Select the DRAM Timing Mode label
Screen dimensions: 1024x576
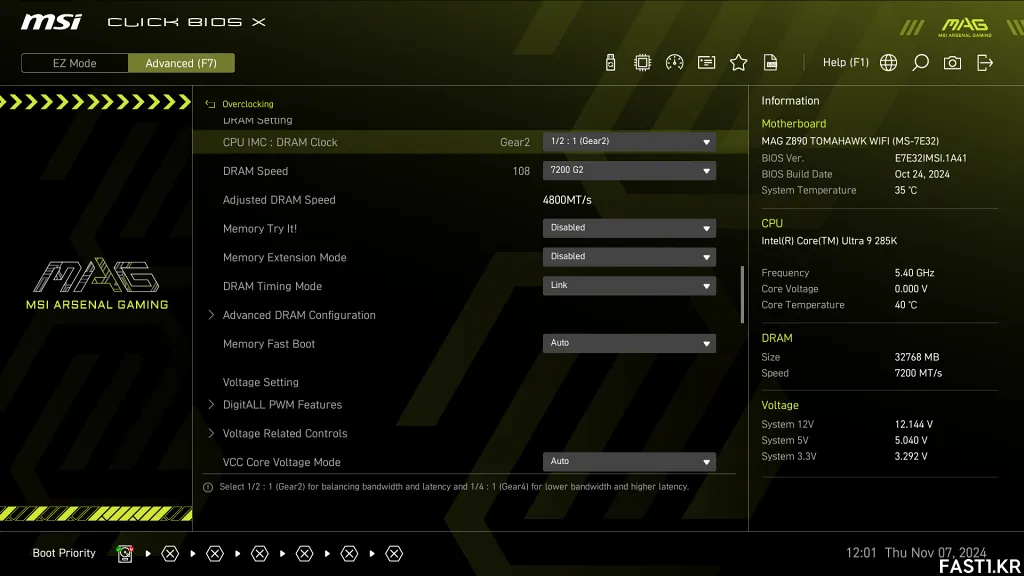[x=272, y=286]
